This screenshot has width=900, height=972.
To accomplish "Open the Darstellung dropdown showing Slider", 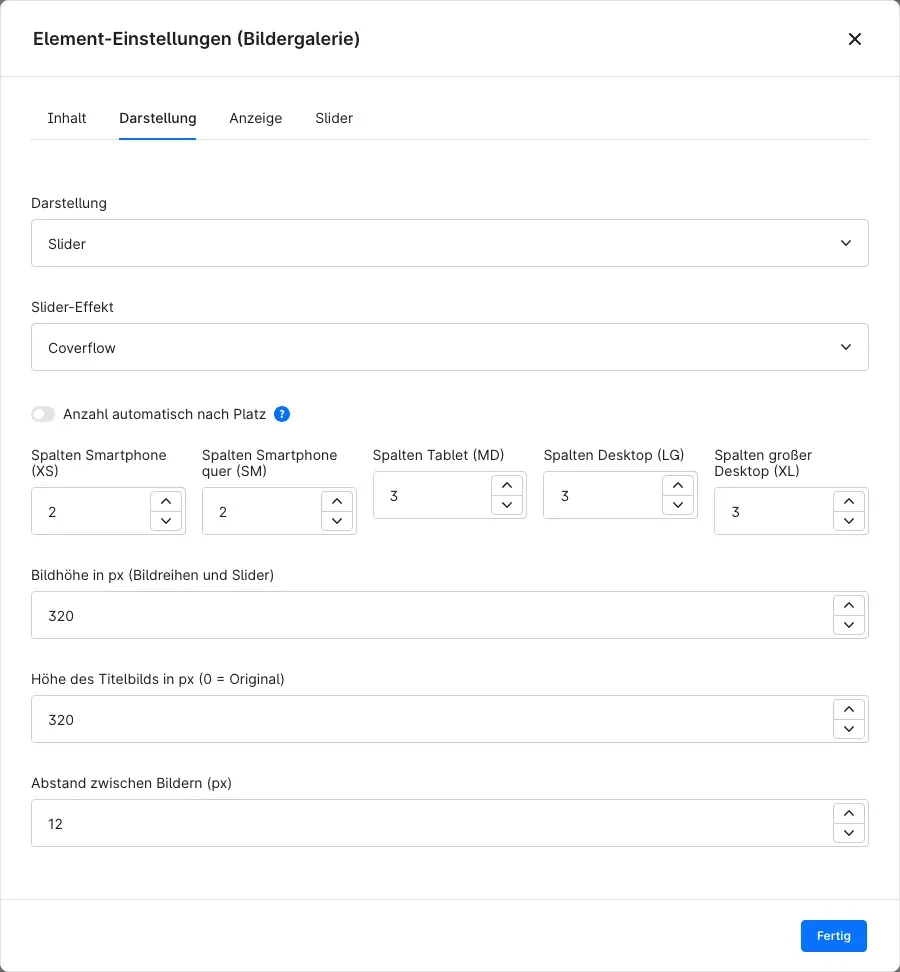I will click(449, 243).
